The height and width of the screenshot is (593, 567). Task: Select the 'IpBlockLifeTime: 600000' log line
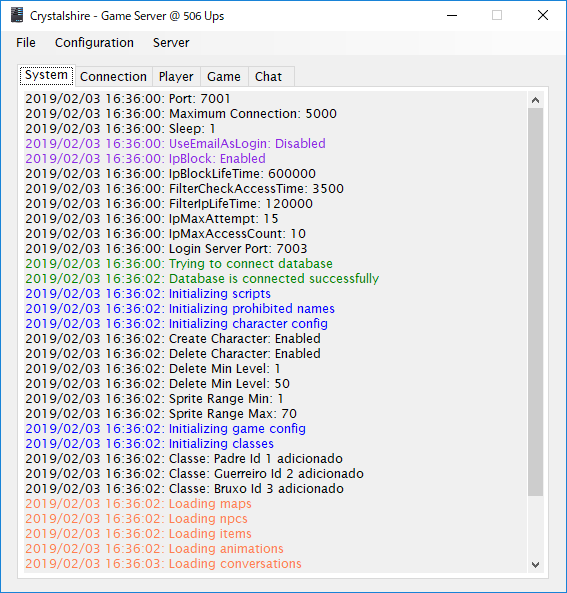click(170, 174)
